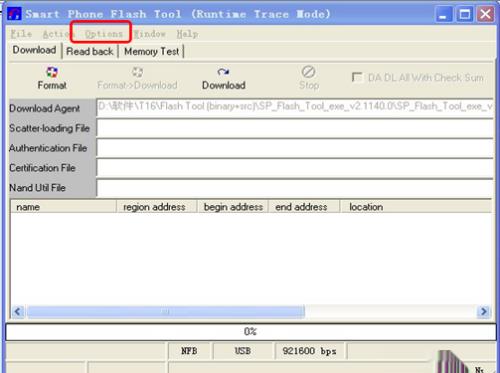Viewport: 500px width, 373px height.
Task: Click the Authentication File button
Action: (x=52, y=148)
